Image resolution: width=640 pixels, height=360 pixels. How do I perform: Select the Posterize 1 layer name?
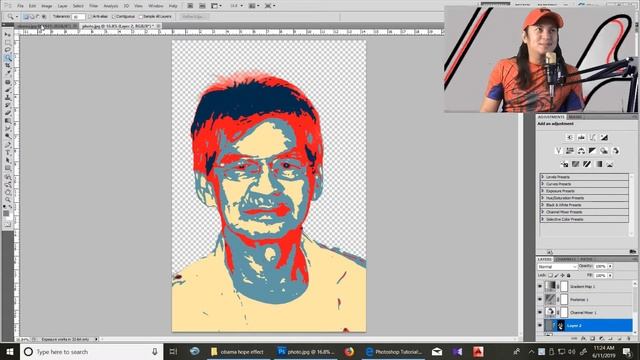(579, 300)
